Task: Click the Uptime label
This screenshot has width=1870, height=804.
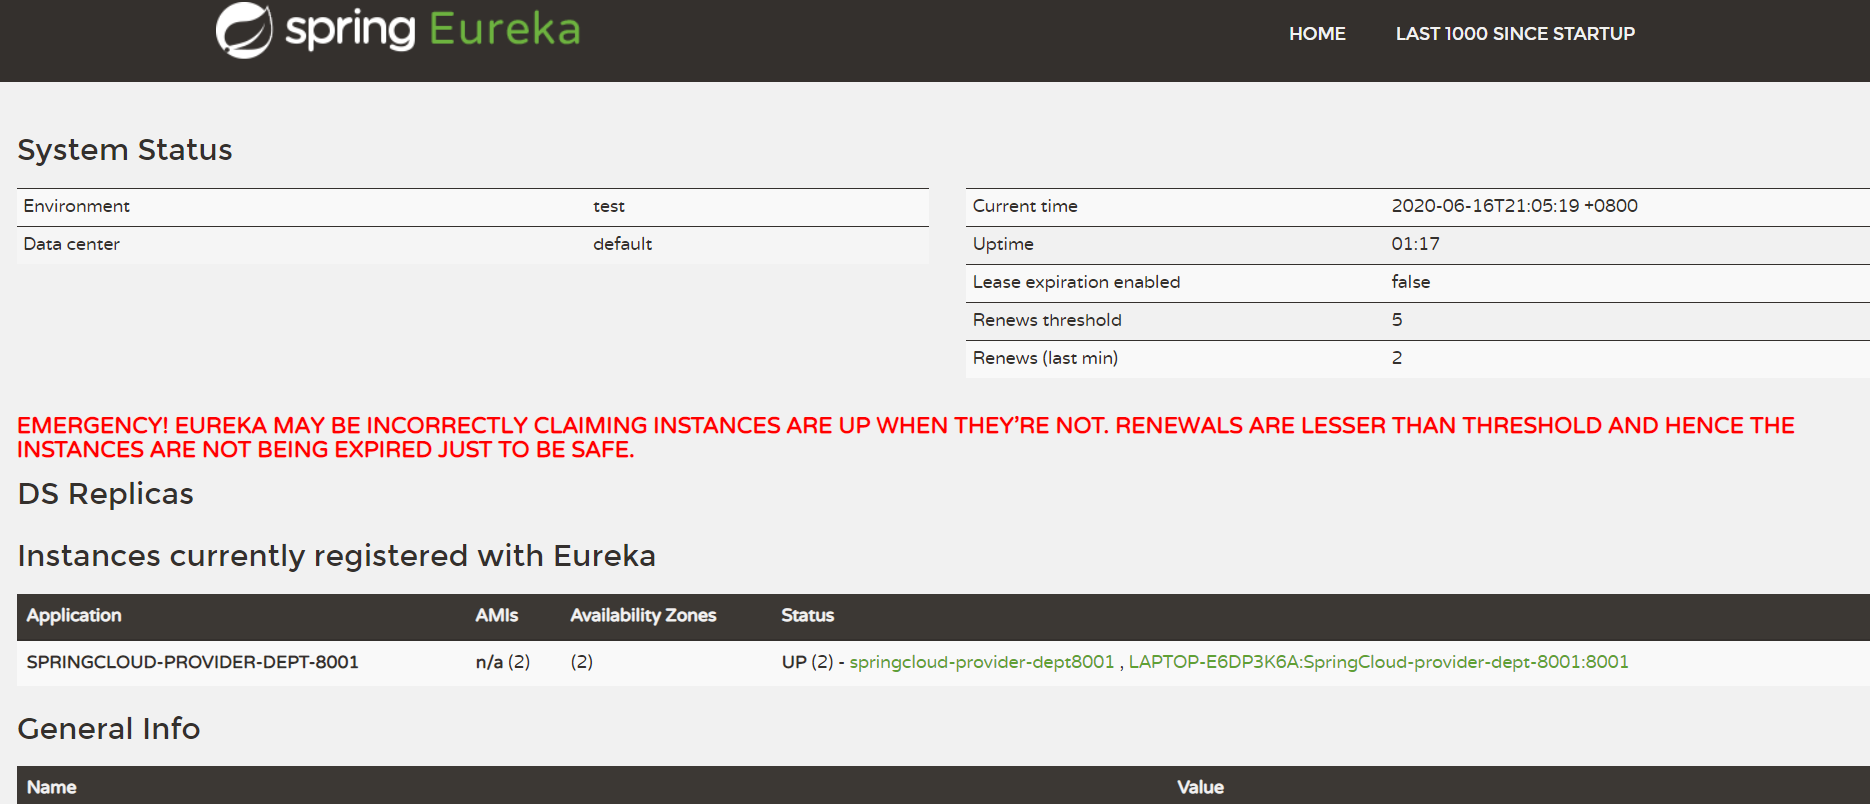Action: pyautogui.click(x=1003, y=244)
